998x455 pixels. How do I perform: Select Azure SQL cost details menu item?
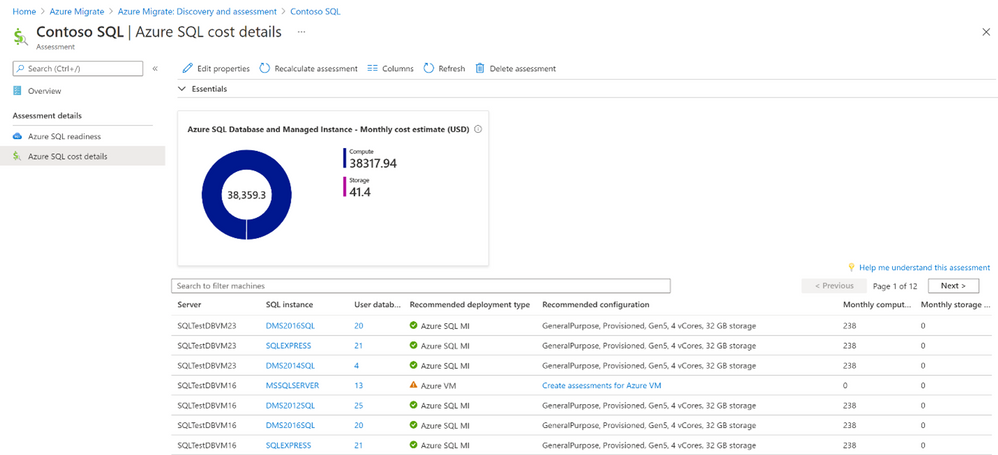tap(83, 157)
